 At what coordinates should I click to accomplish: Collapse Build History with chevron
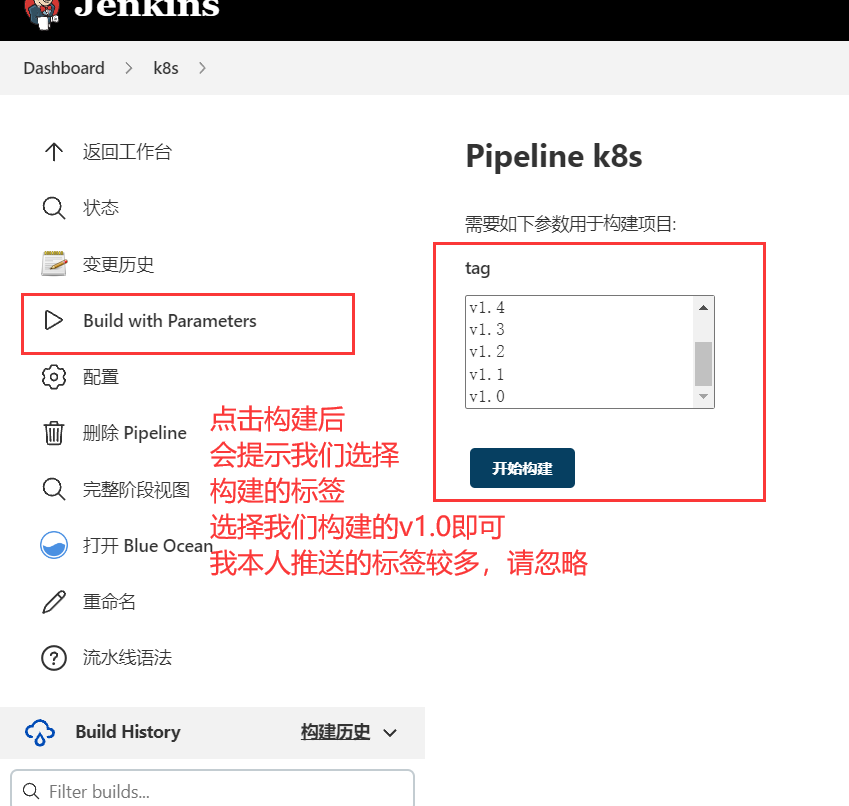pyautogui.click(x=390, y=733)
